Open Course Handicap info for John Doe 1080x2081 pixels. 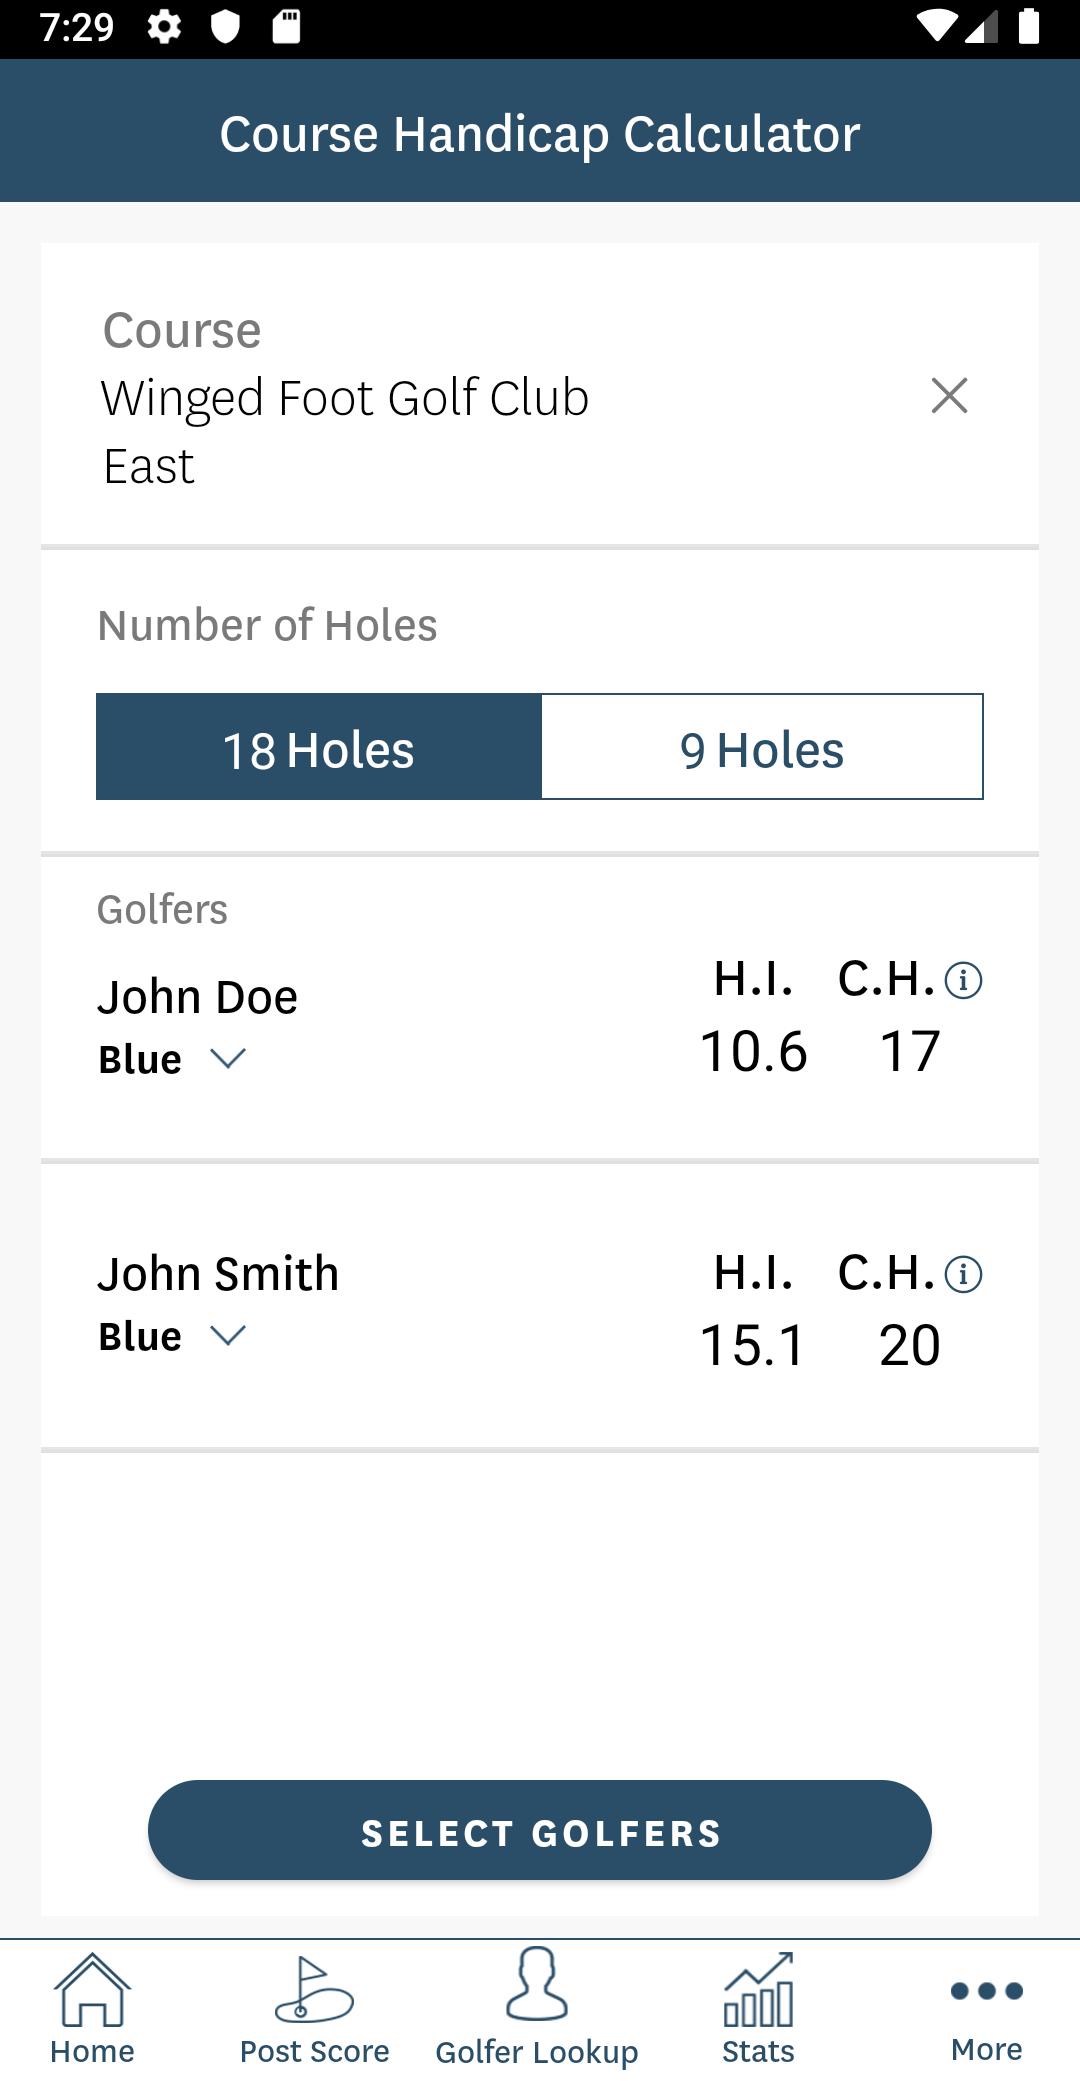pos(963,980)
